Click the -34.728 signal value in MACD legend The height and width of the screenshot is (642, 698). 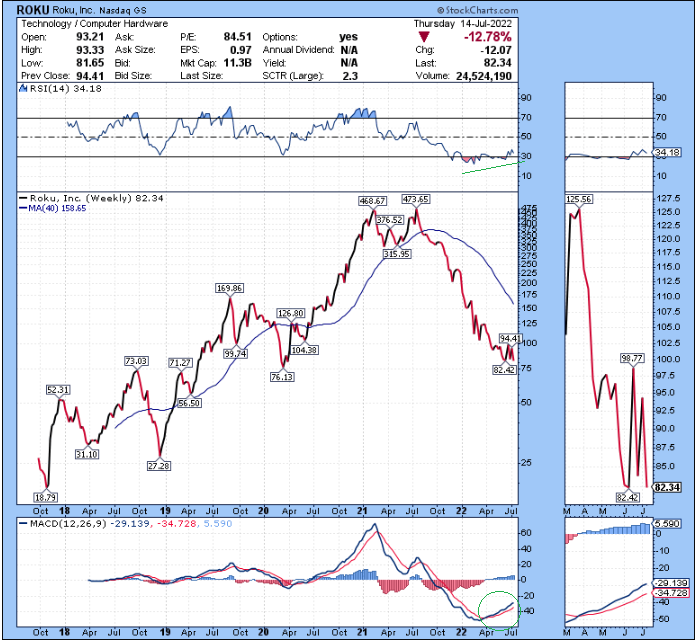click(x=176, y=524)
